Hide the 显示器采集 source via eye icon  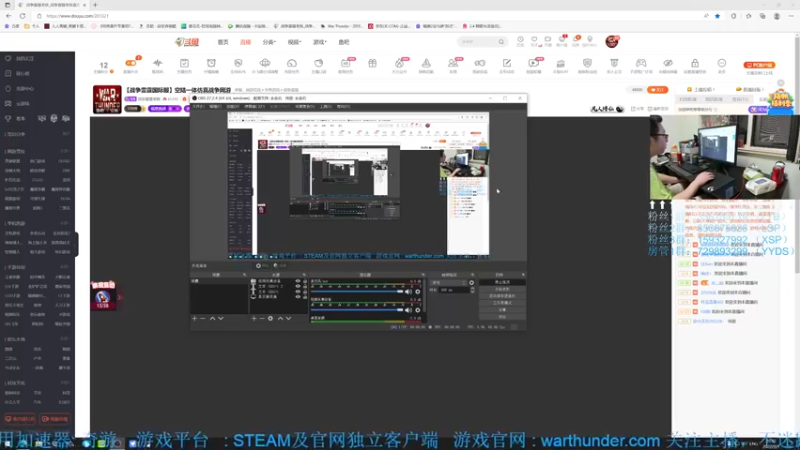click(x=298, y=296)
